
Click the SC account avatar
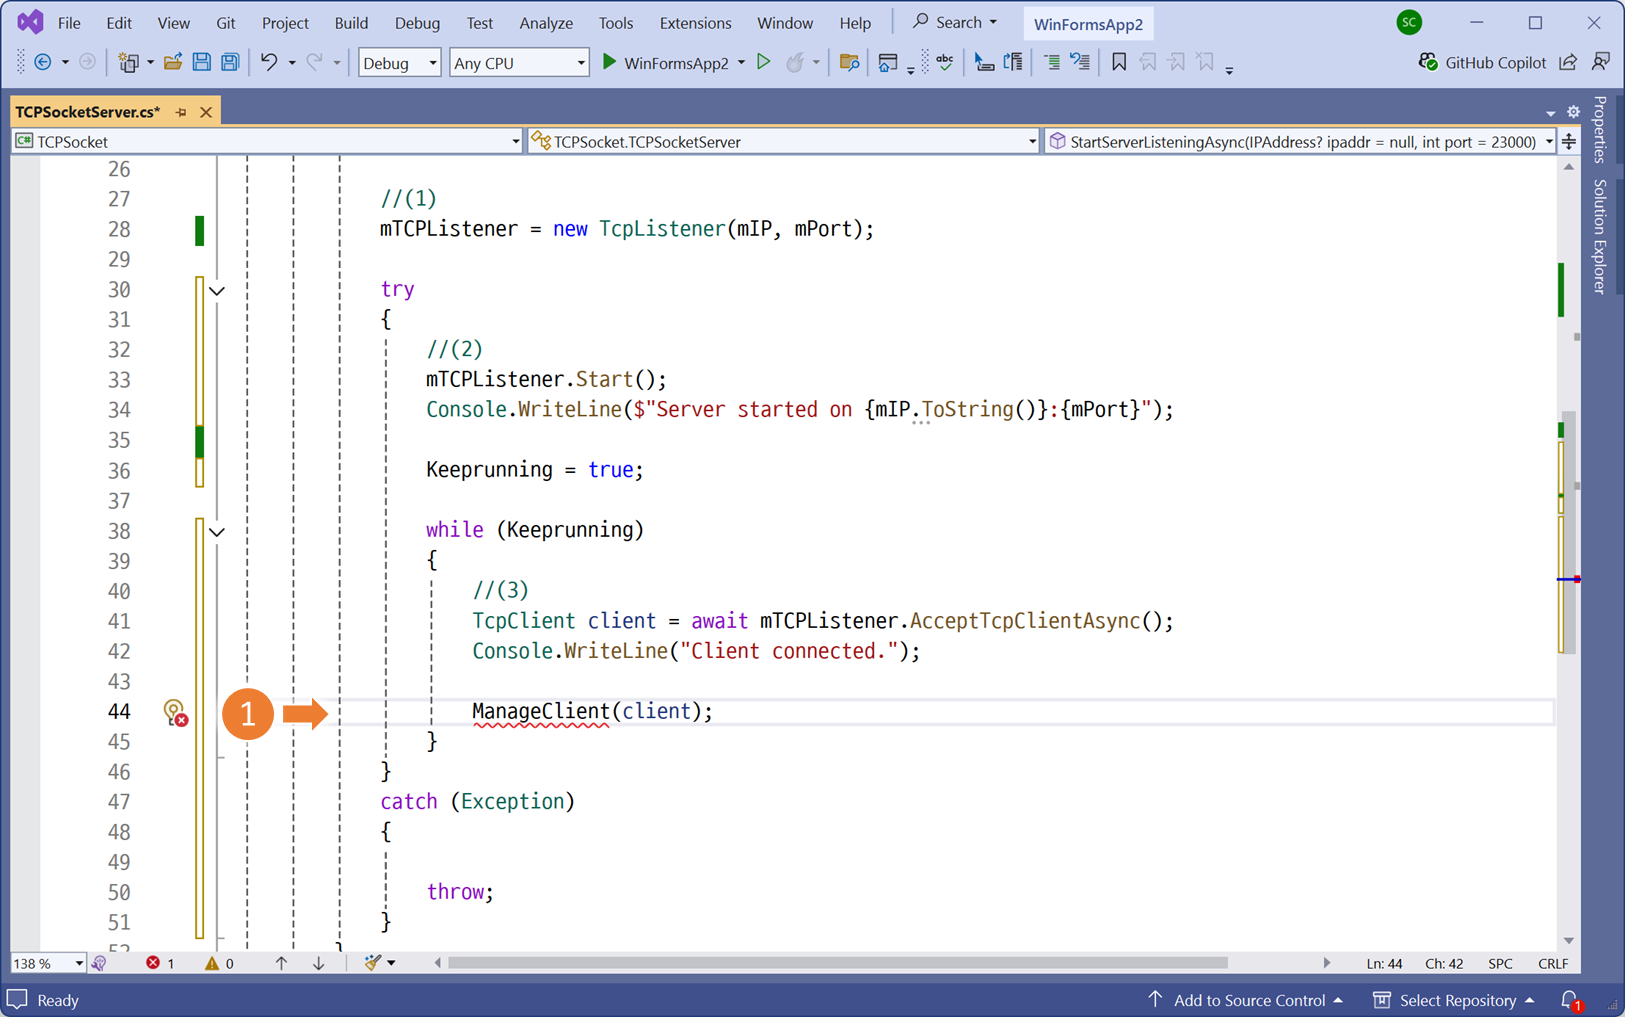pos(1409,22)
